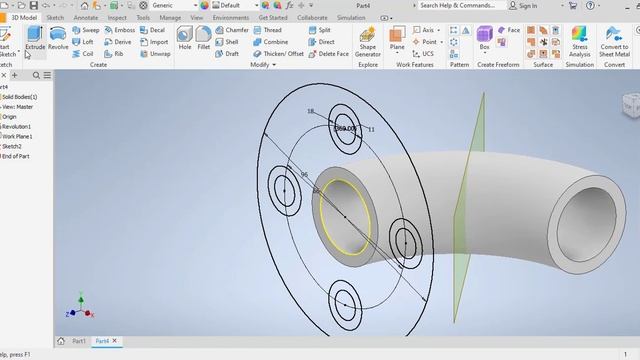Open the Environments tab
Image resolution: width=640 pixels, height=360 pixels.
pos(231,18)
